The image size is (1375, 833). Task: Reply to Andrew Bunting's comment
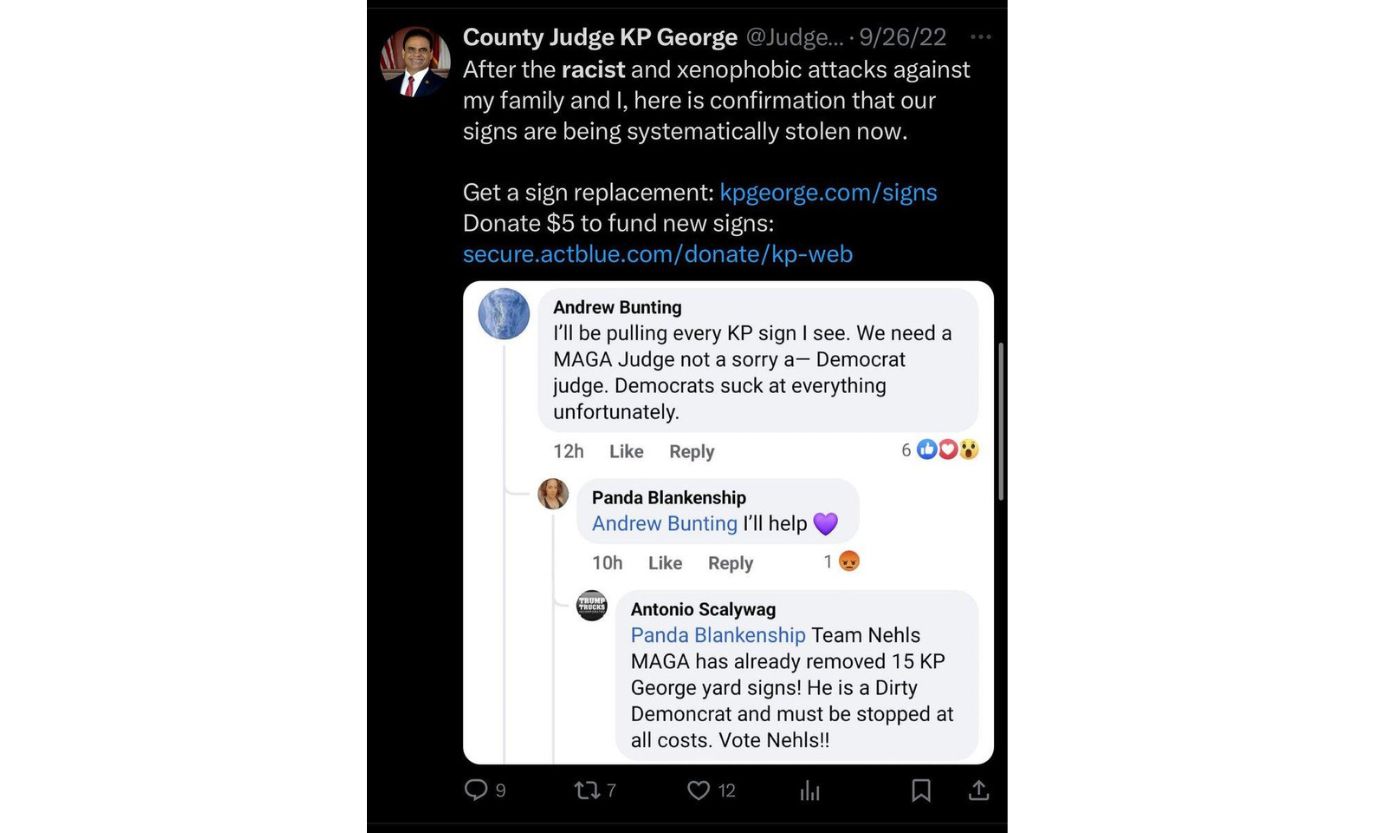691,451
